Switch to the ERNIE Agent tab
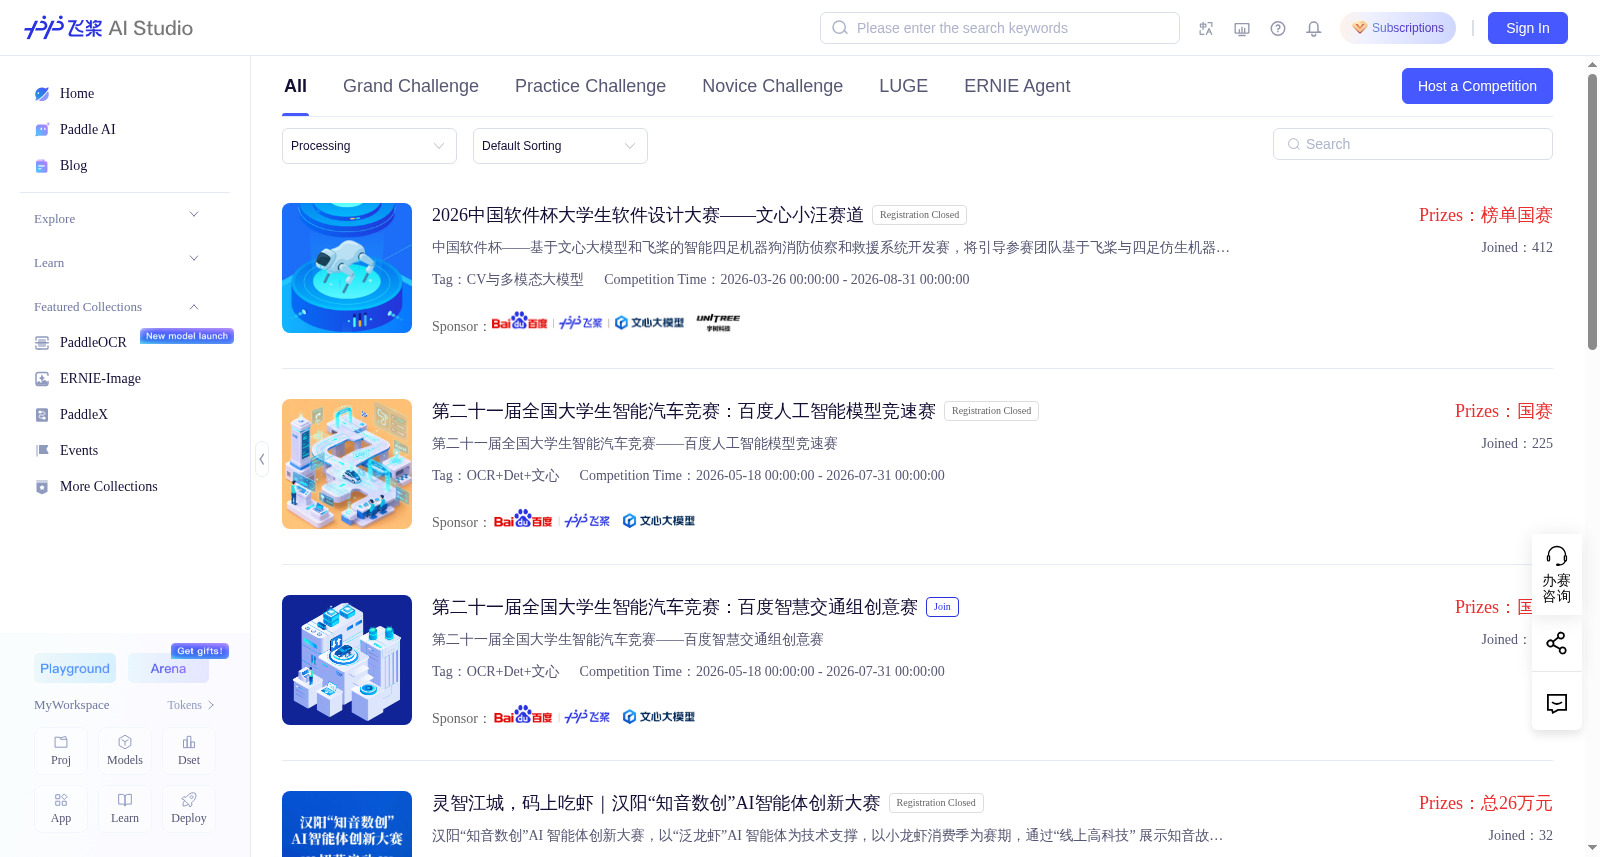The width and height of the screenshot is (1600, 857). (x=1017, y=86)
